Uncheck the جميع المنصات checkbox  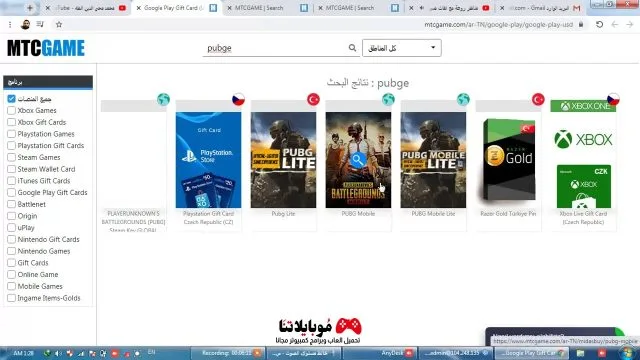[x=11, y=99]
